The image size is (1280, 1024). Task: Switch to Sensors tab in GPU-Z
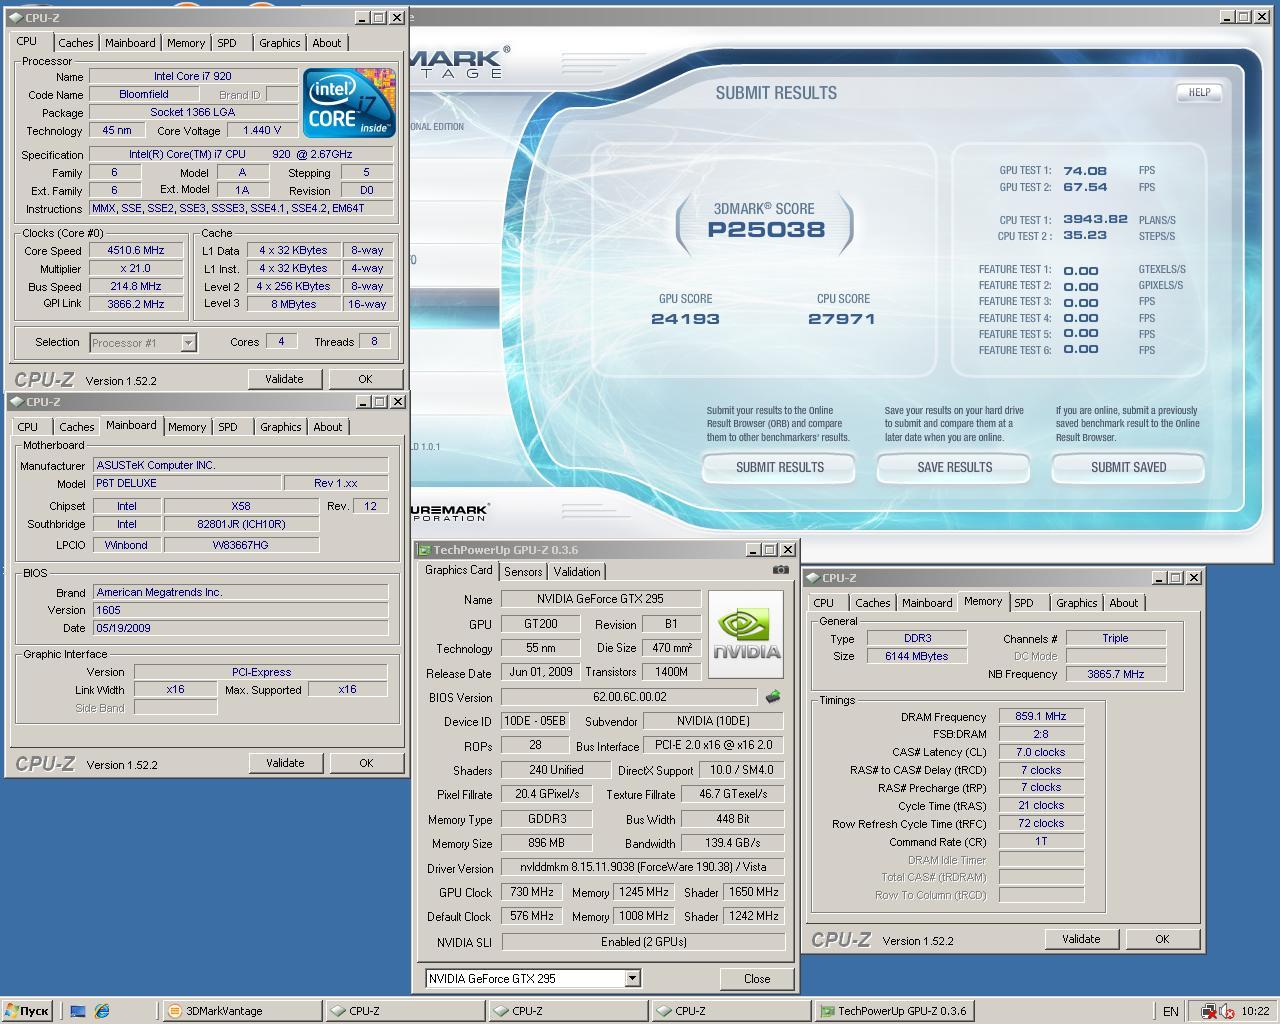click(523, 572)
